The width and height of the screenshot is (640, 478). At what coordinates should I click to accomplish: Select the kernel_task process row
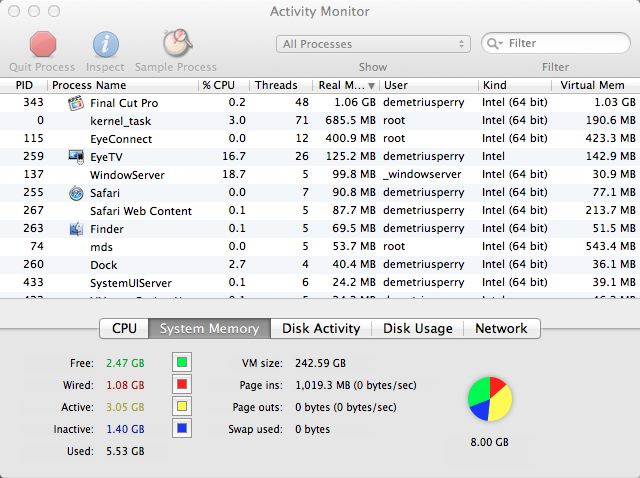coord(320,121)
